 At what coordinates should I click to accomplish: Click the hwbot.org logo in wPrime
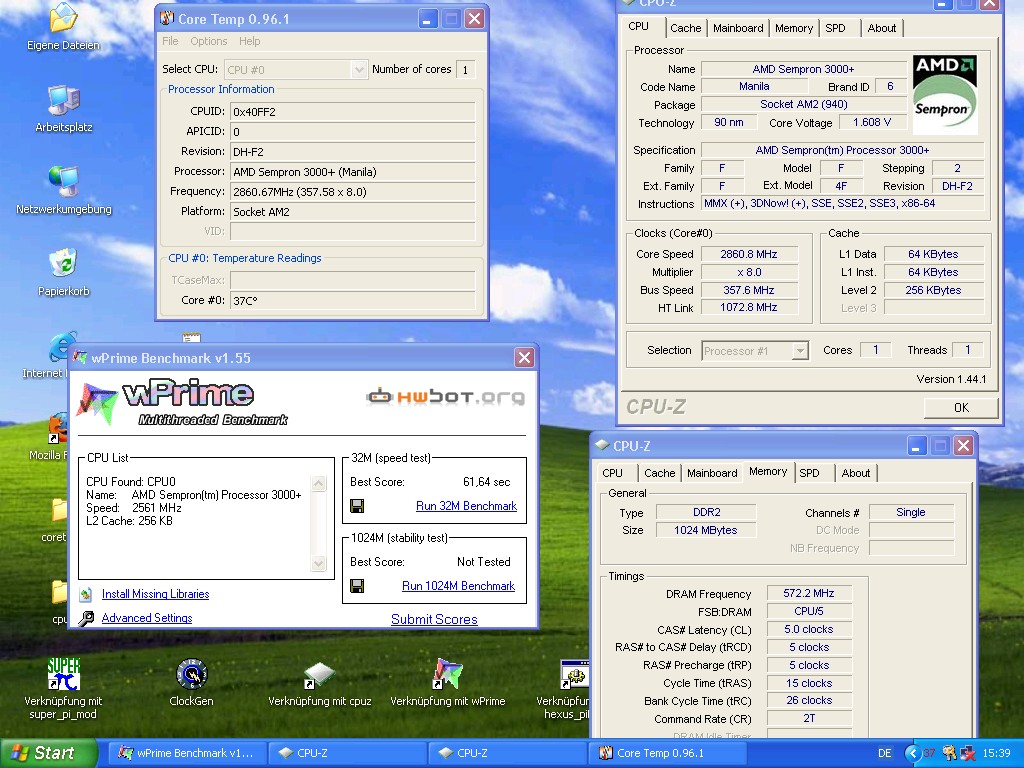(x=445, y=396)
